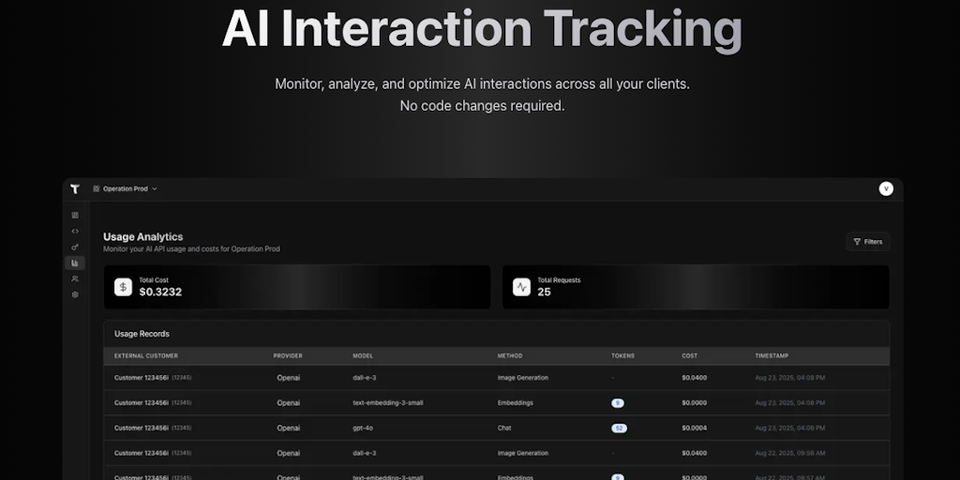Click the Aug 22, 2025, 09:58 AM timestamp
This screenshot has height=480, width=960.
[790, 454]
